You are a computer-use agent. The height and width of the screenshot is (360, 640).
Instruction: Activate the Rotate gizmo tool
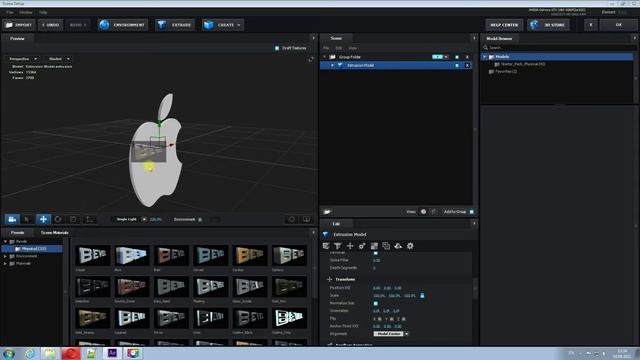(x=58, y=220)
